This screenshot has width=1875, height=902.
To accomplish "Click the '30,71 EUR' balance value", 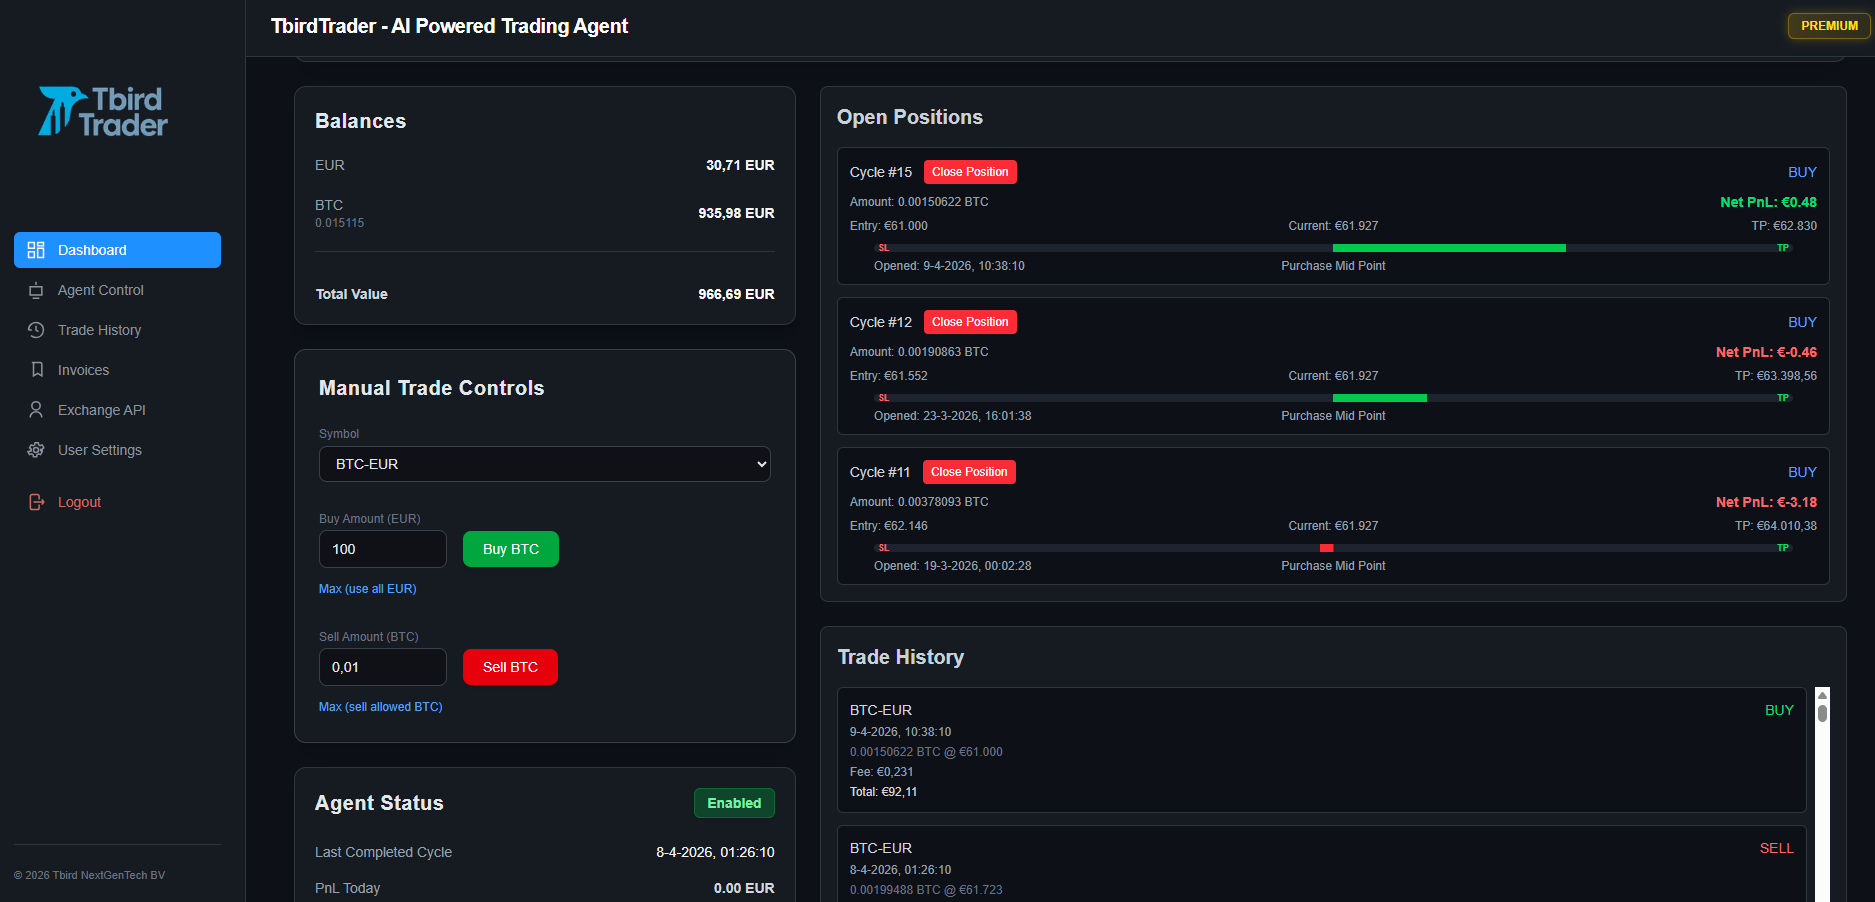I will point(740,165).
